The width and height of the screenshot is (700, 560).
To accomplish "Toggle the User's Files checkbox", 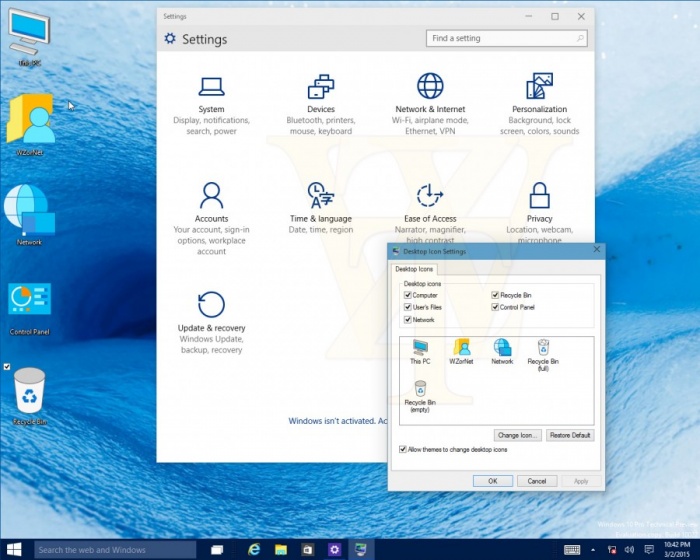I will pos(408,308).
